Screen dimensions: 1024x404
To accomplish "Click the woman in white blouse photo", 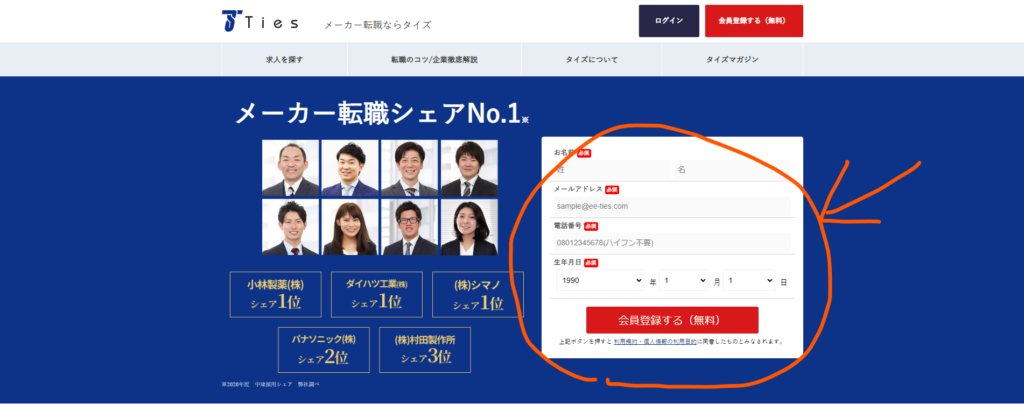I will [x=469, y=227].
